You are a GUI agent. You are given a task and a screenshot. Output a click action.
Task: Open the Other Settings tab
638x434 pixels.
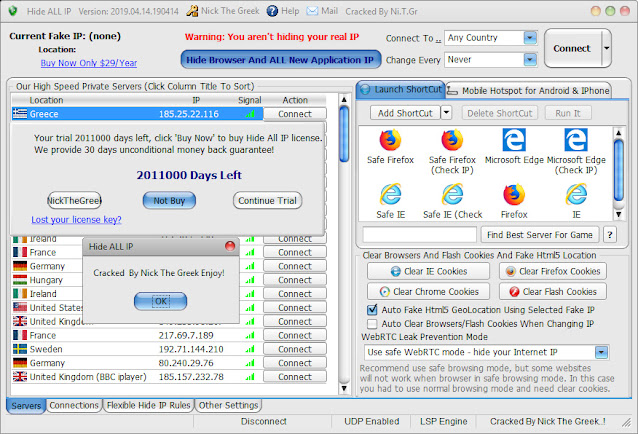[x=228, y=405]
